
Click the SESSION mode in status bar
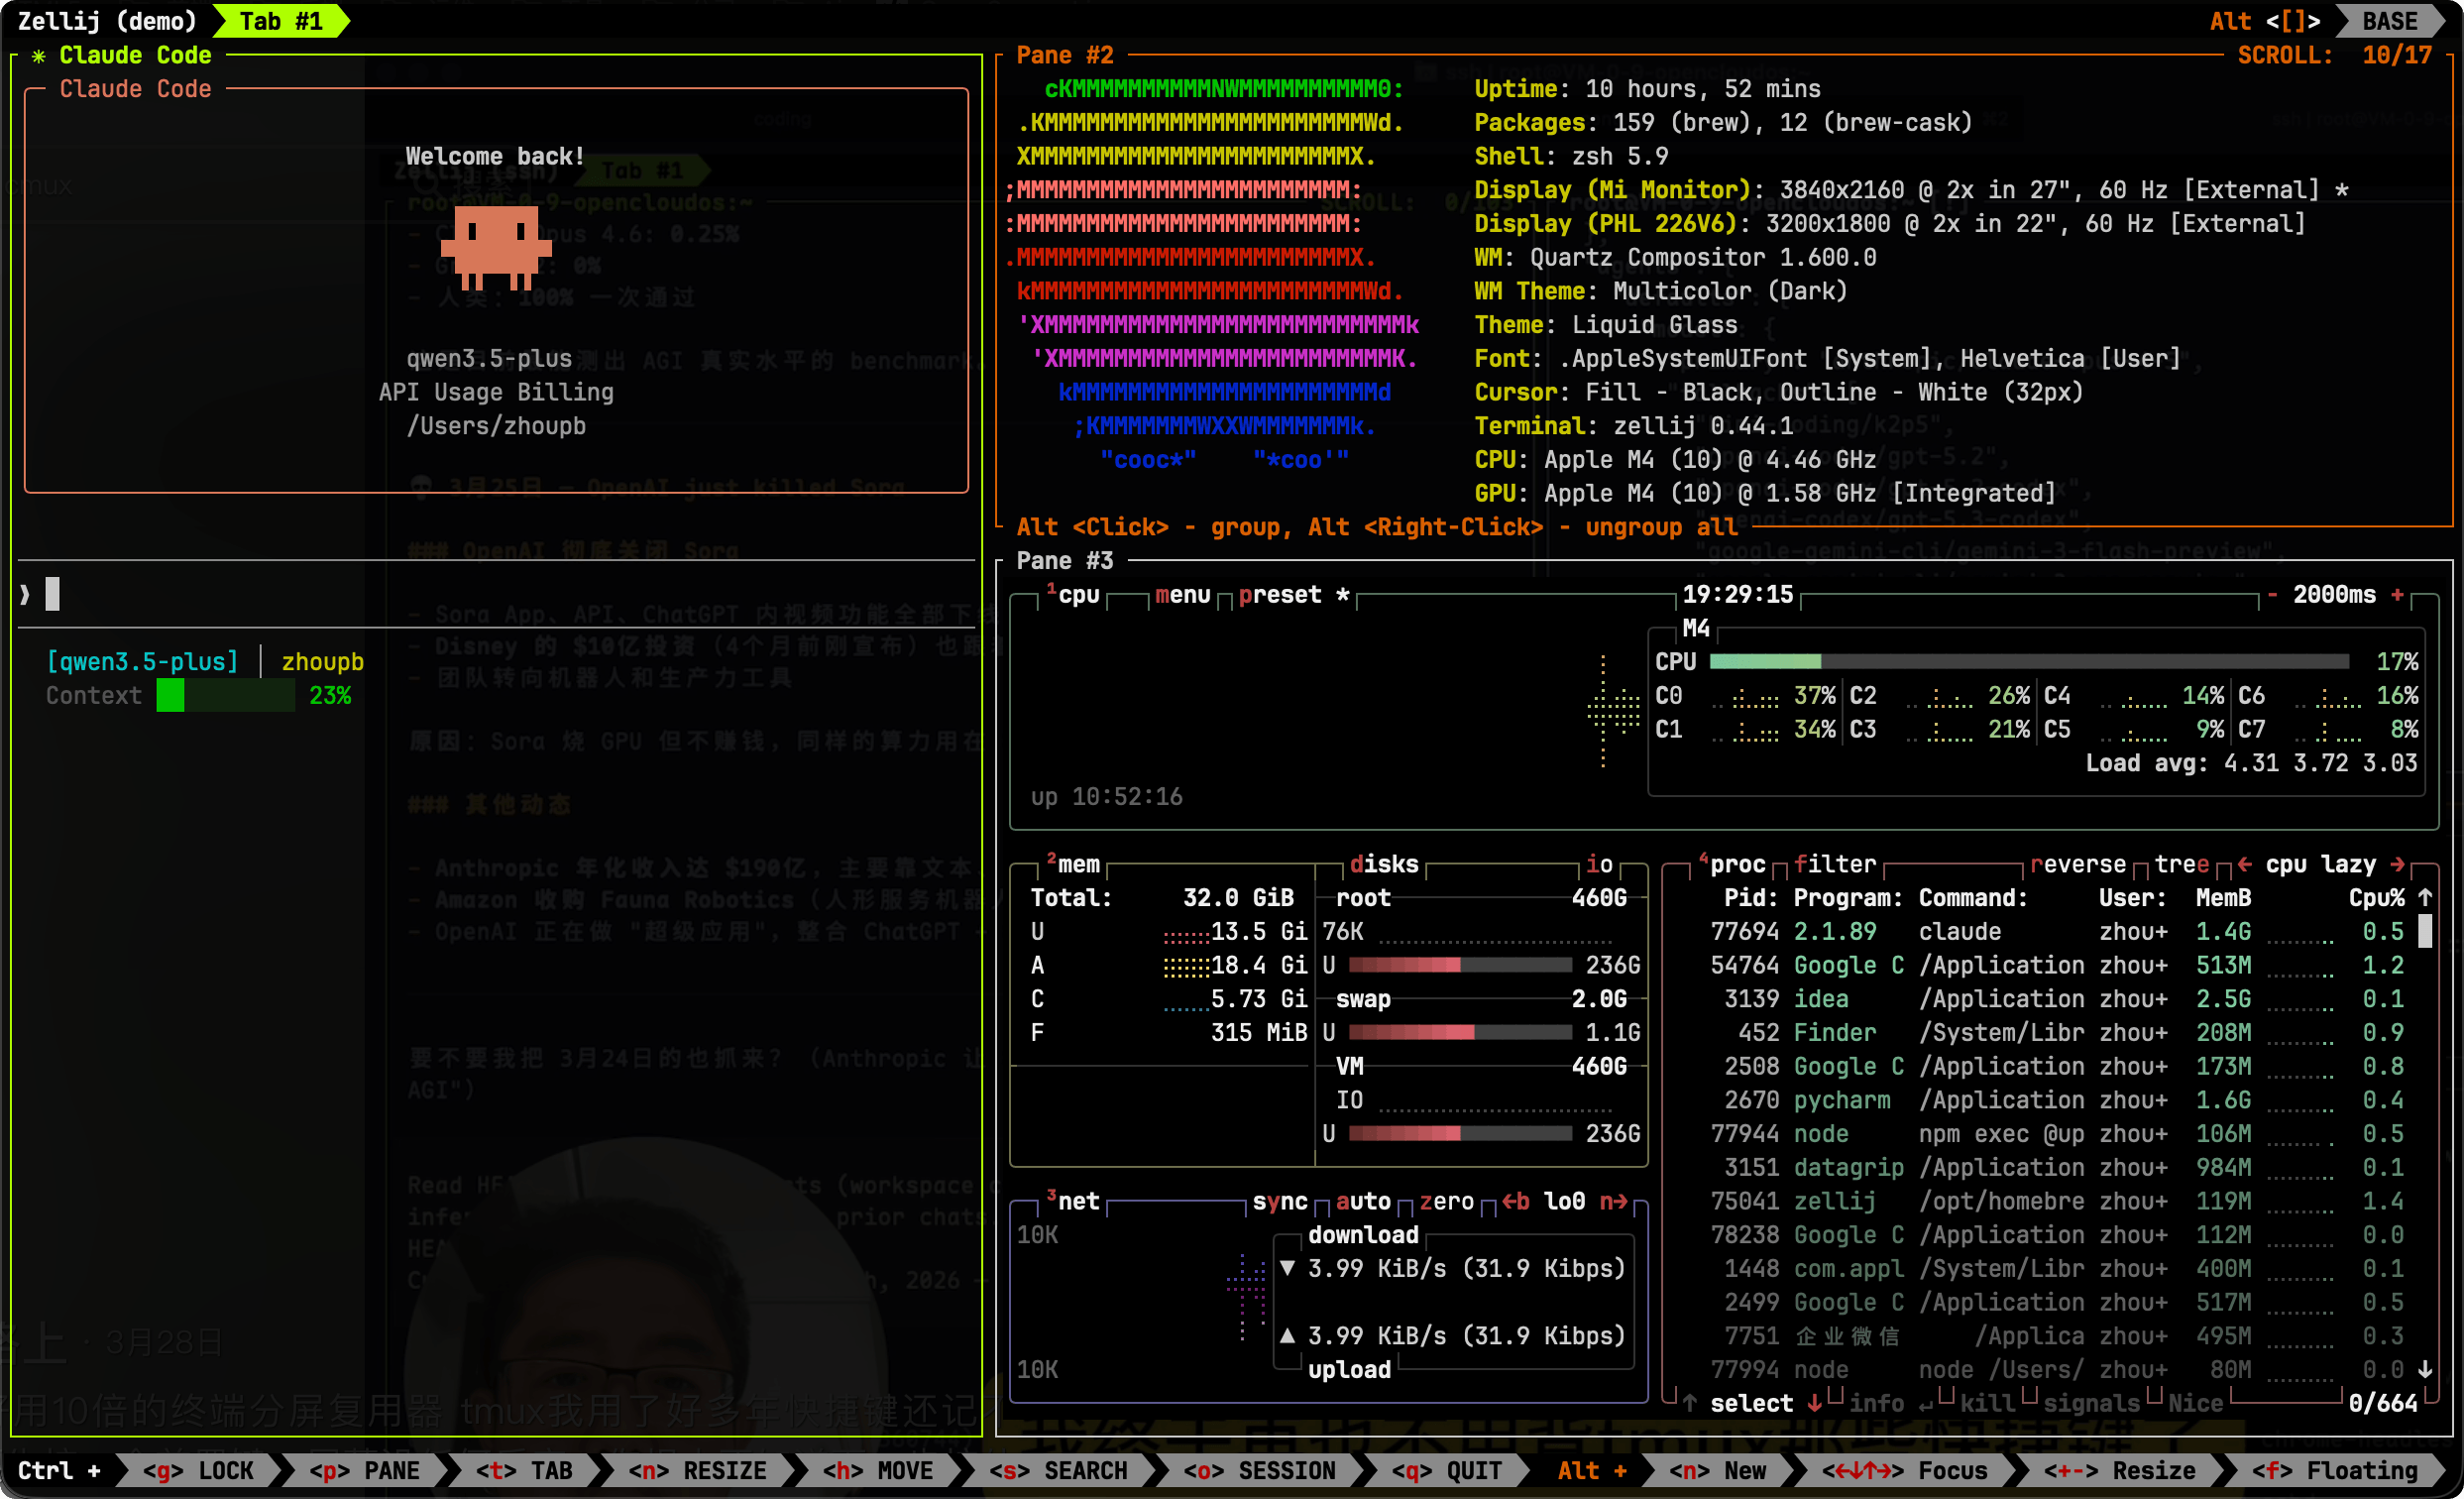click(1258, 1471)
